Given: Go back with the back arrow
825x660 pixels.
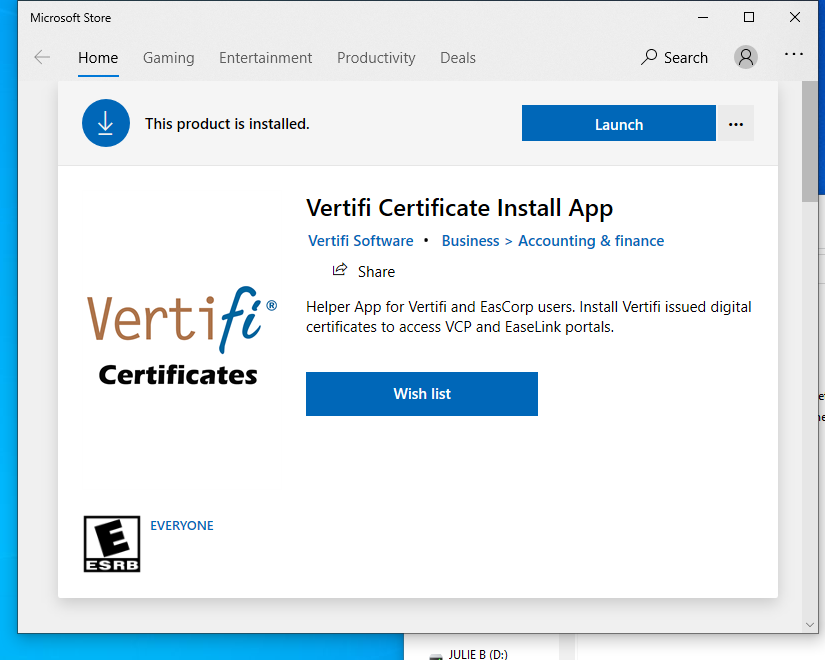Looking at the screenshot, I should click(x=42, y=57).
